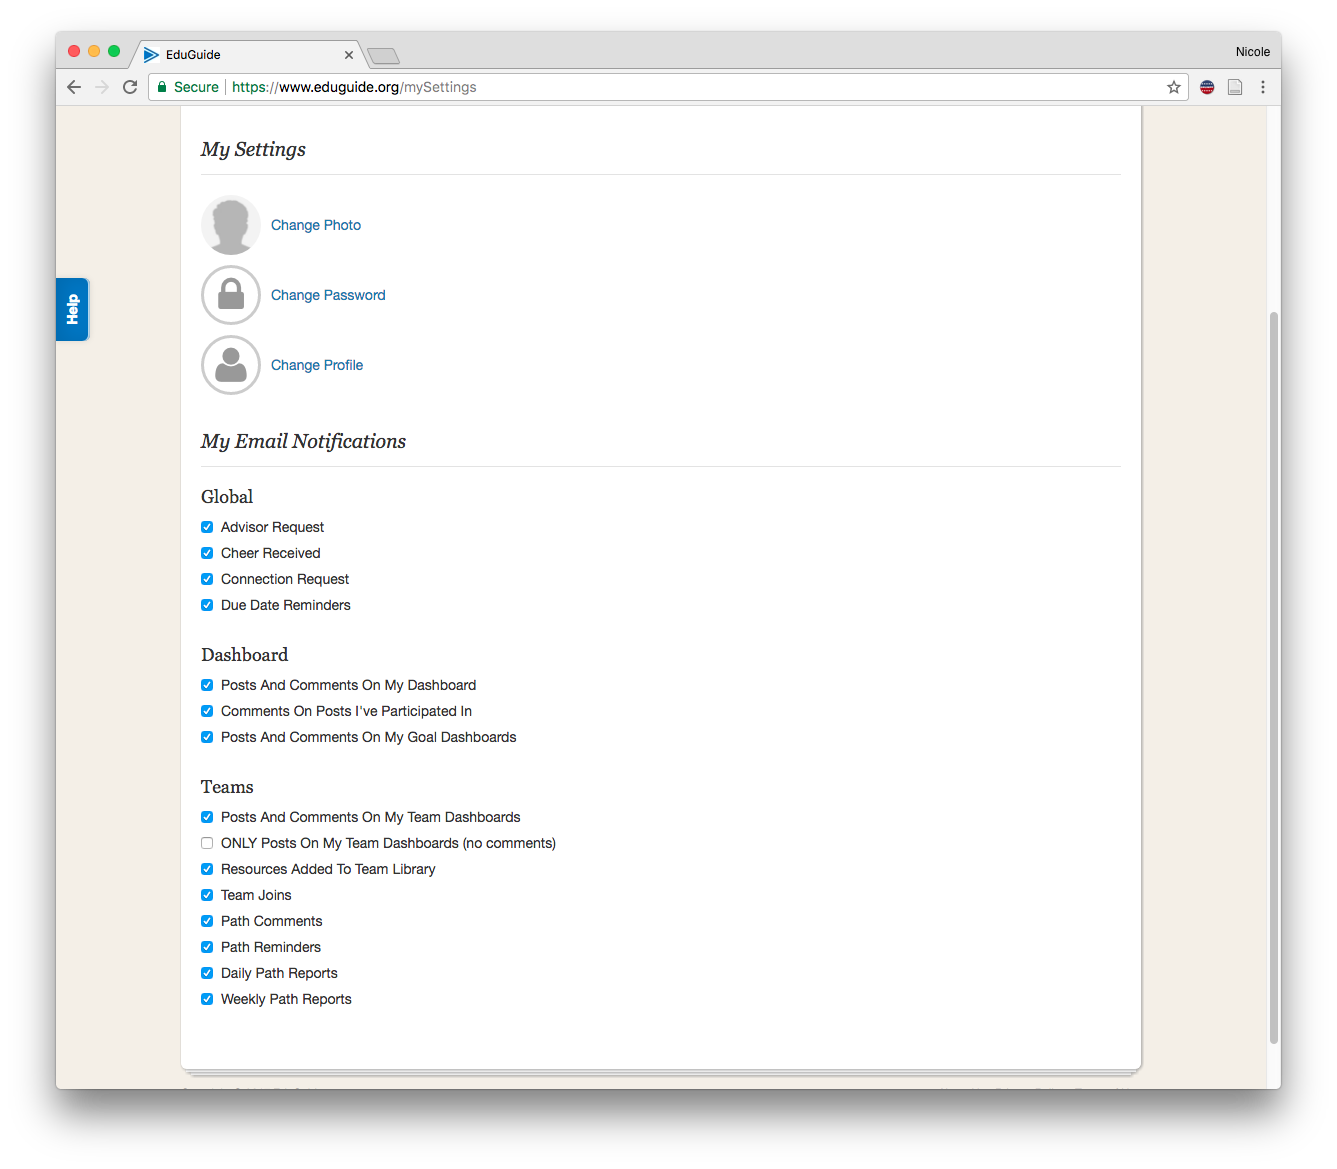Screen dimensions: 1337x1169
Task: Toggle Resources Added To Team Library
Action: click(207, 869)
